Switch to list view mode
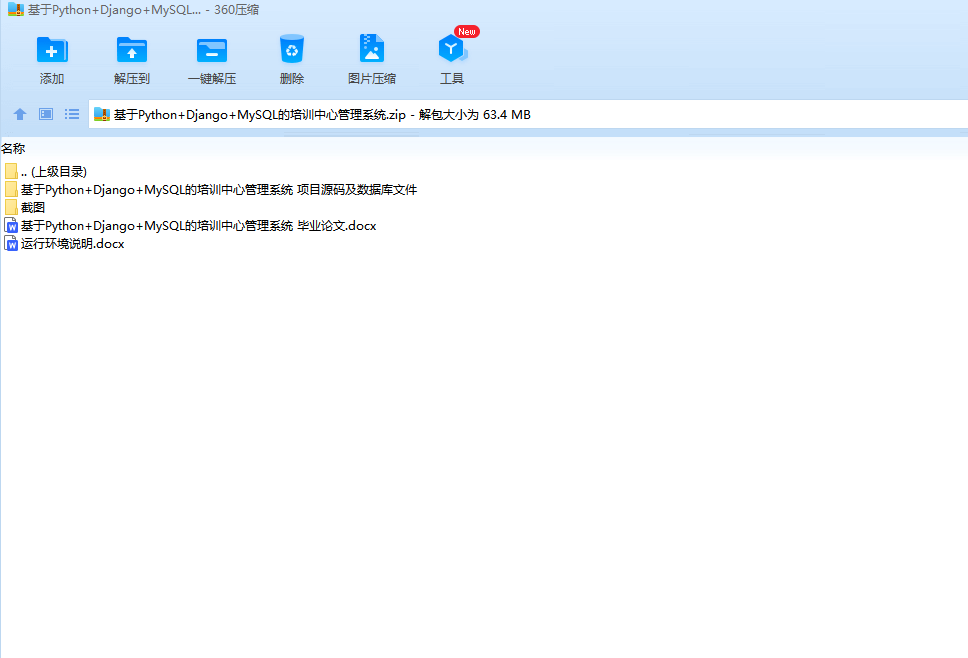This screenshot has height=658, width=968. click(x=72, y=114)
